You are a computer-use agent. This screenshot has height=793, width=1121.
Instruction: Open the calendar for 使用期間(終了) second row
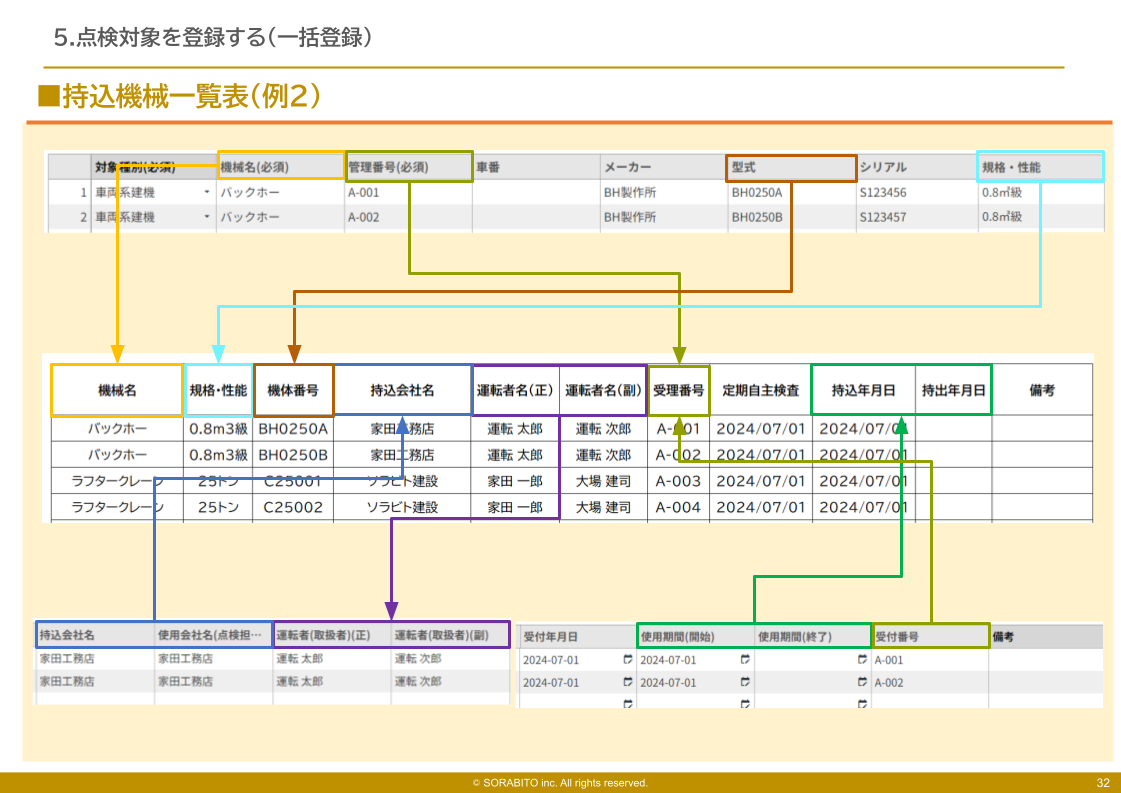pos(862,682)
